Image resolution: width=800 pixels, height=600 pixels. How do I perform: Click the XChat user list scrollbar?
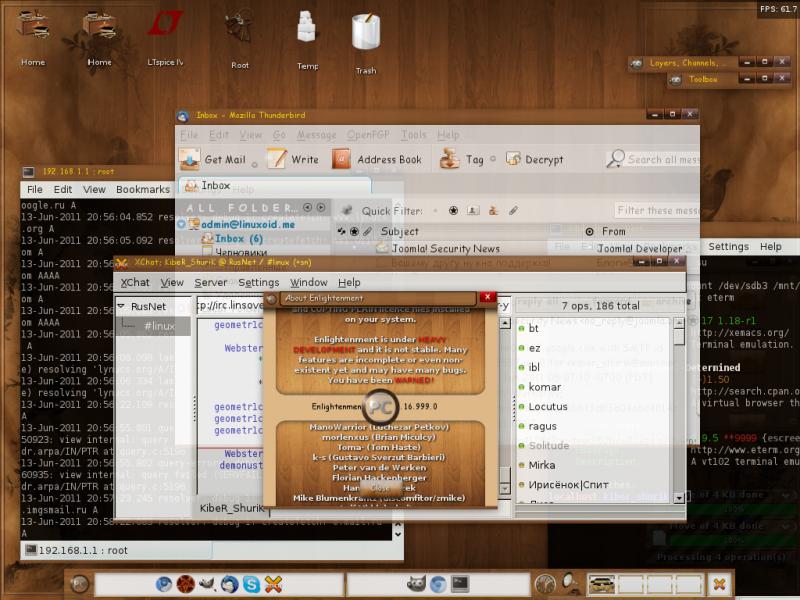pos(679,410)
